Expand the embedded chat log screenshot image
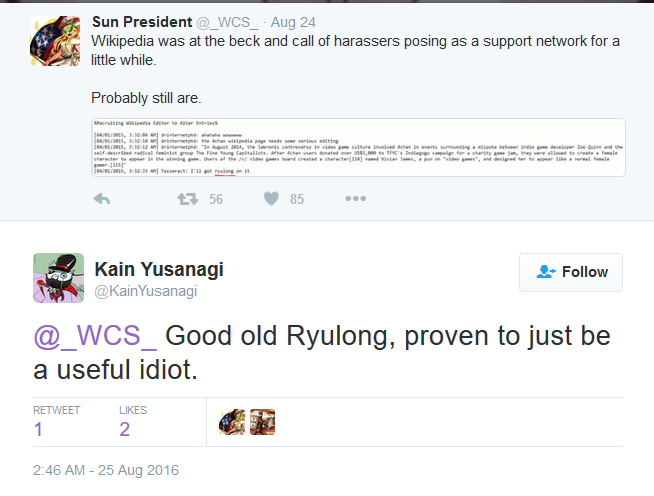This screenshot has width=654, height=496. coord(358,147)
